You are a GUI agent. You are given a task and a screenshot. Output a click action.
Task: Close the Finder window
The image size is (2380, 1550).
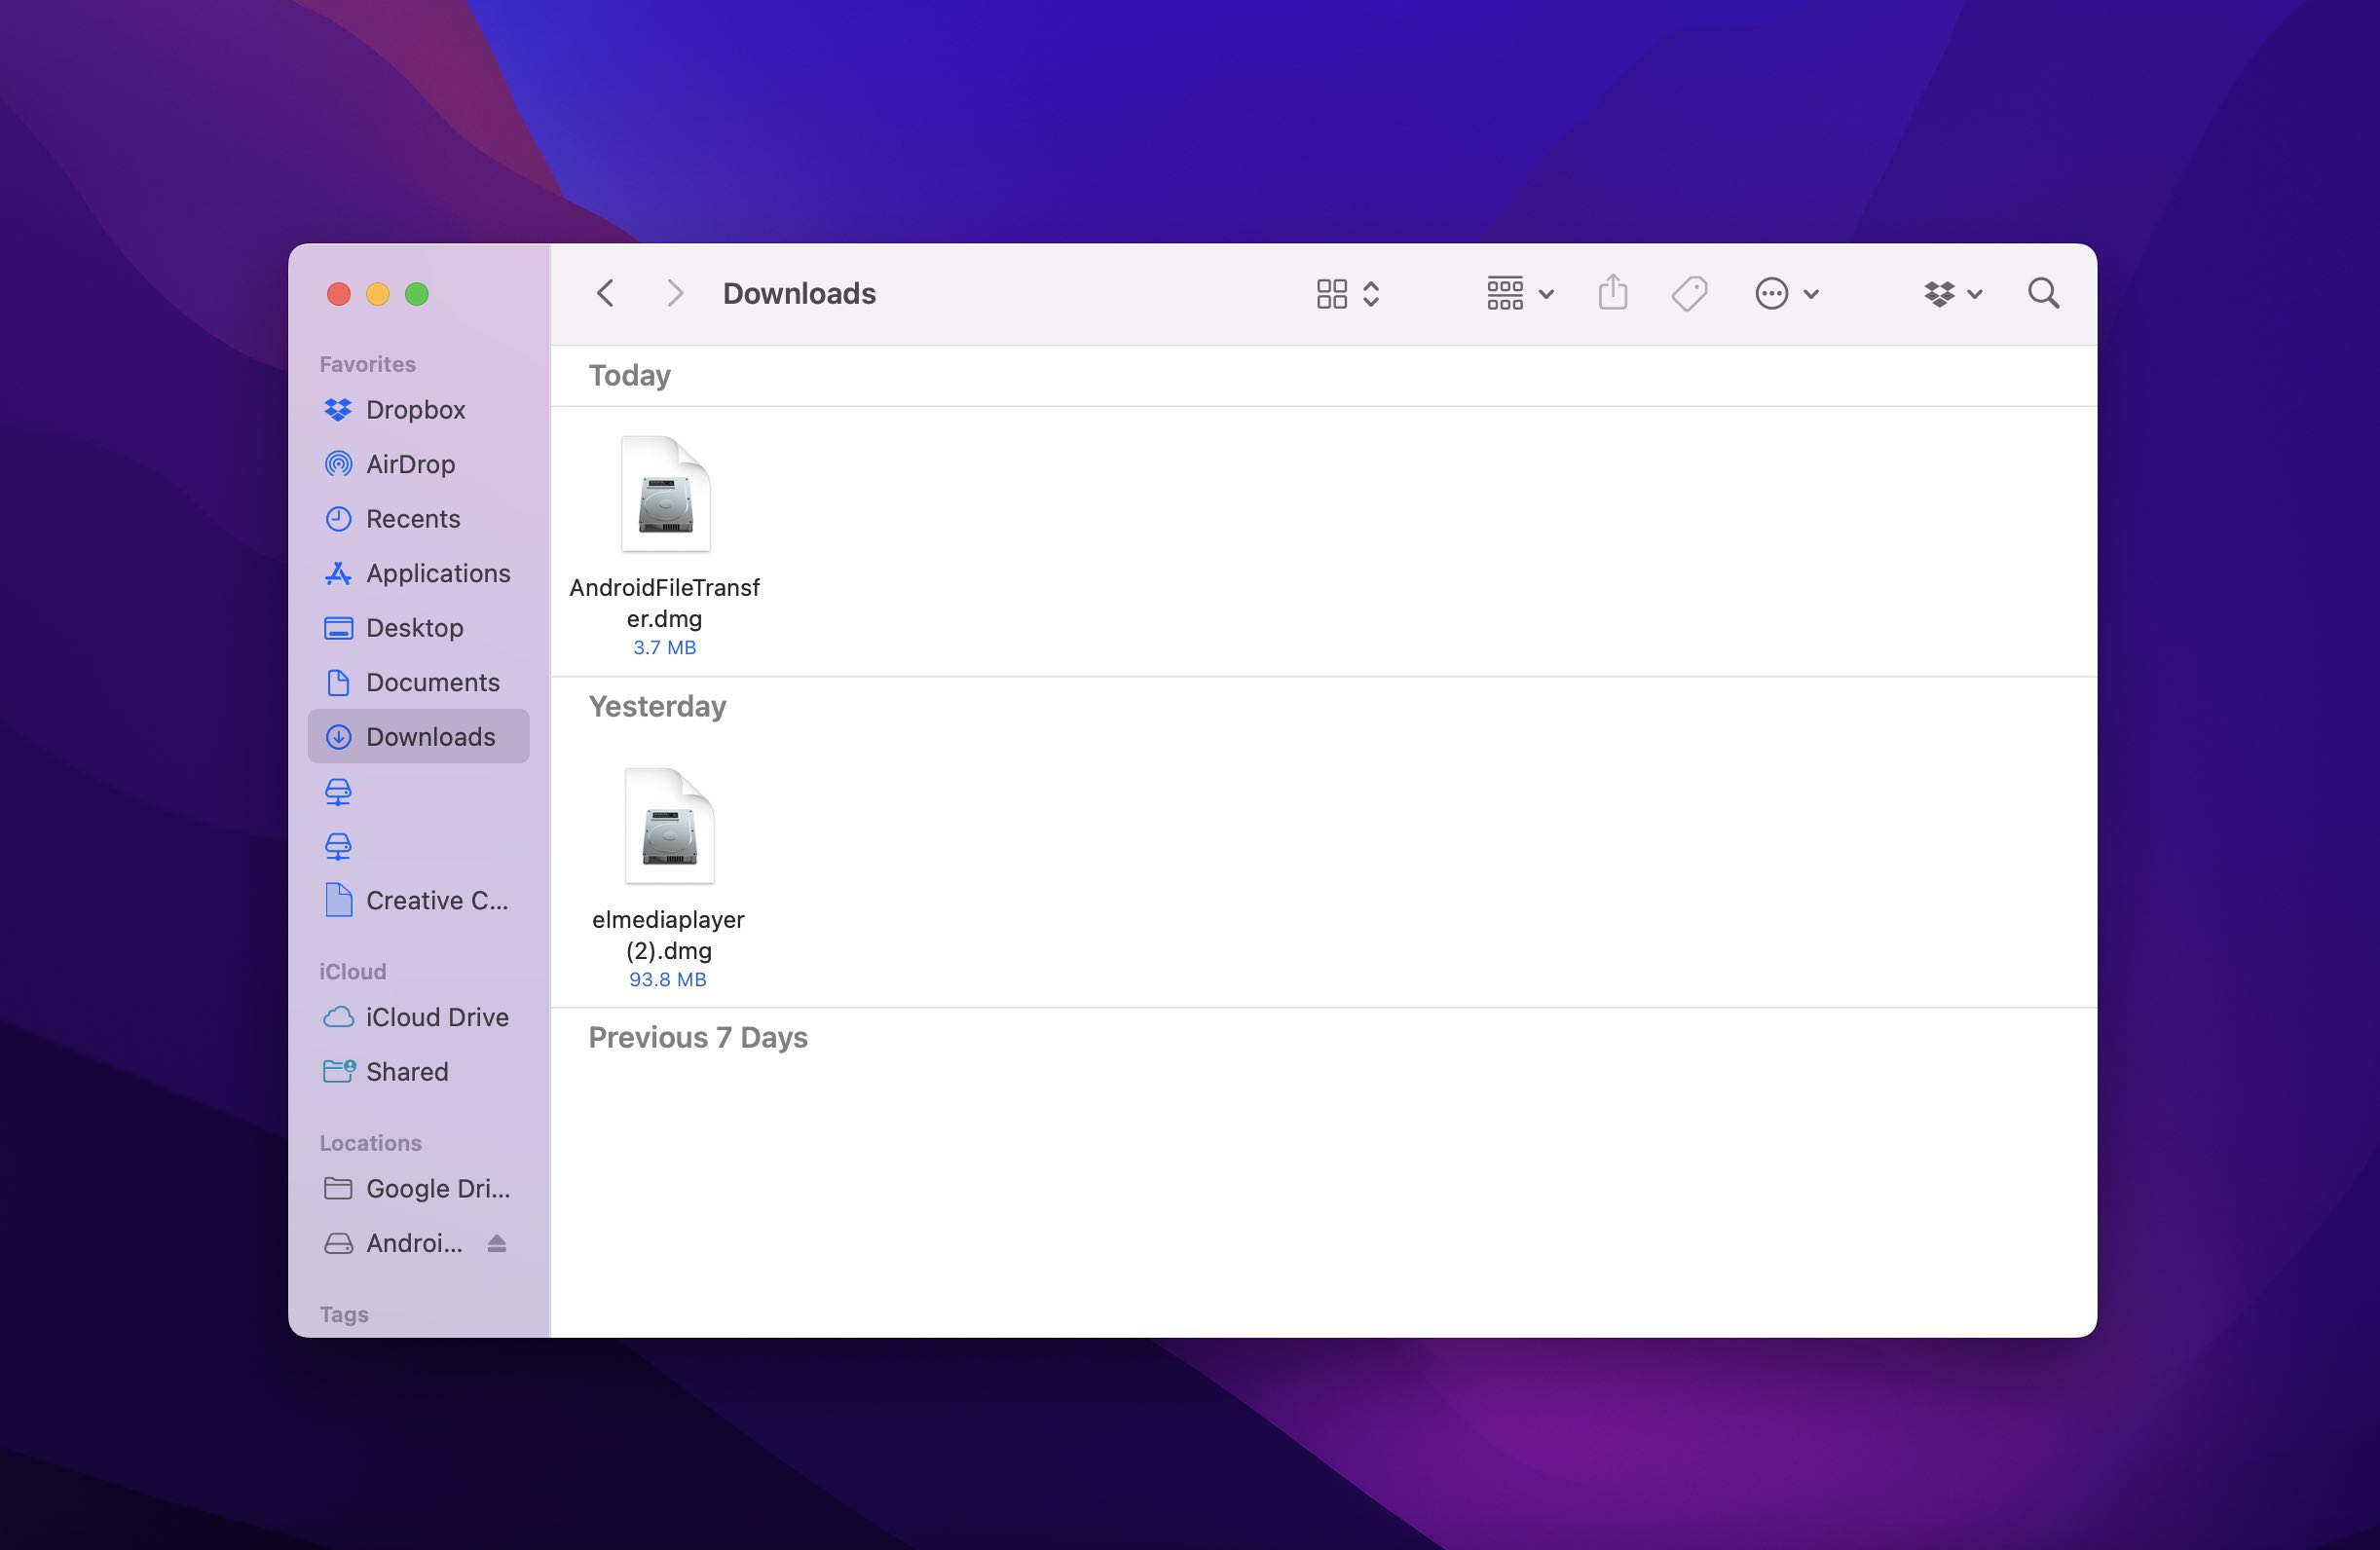pyautogui.click(x=339, y=294)
